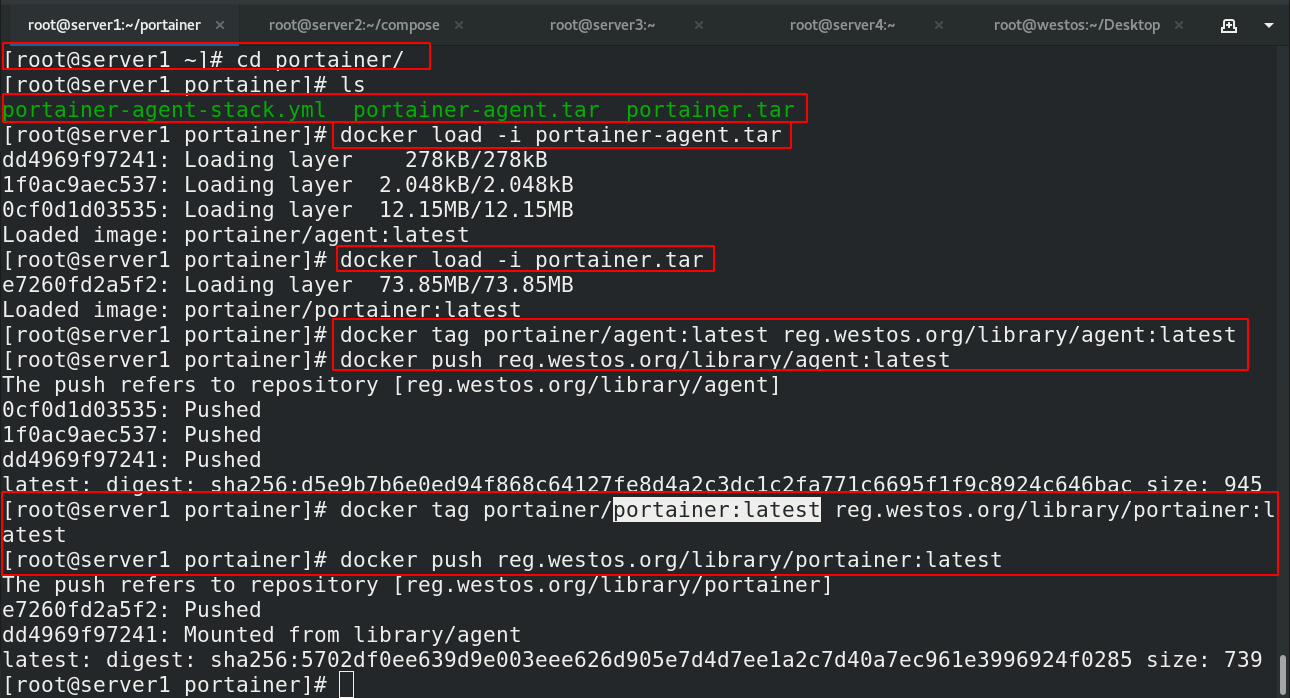Image resolution: width=1290 pixels, height=698 pixels.
Task: Click the '1f0ac9aec537: Loading layer' line
Action: pos(288,184)
